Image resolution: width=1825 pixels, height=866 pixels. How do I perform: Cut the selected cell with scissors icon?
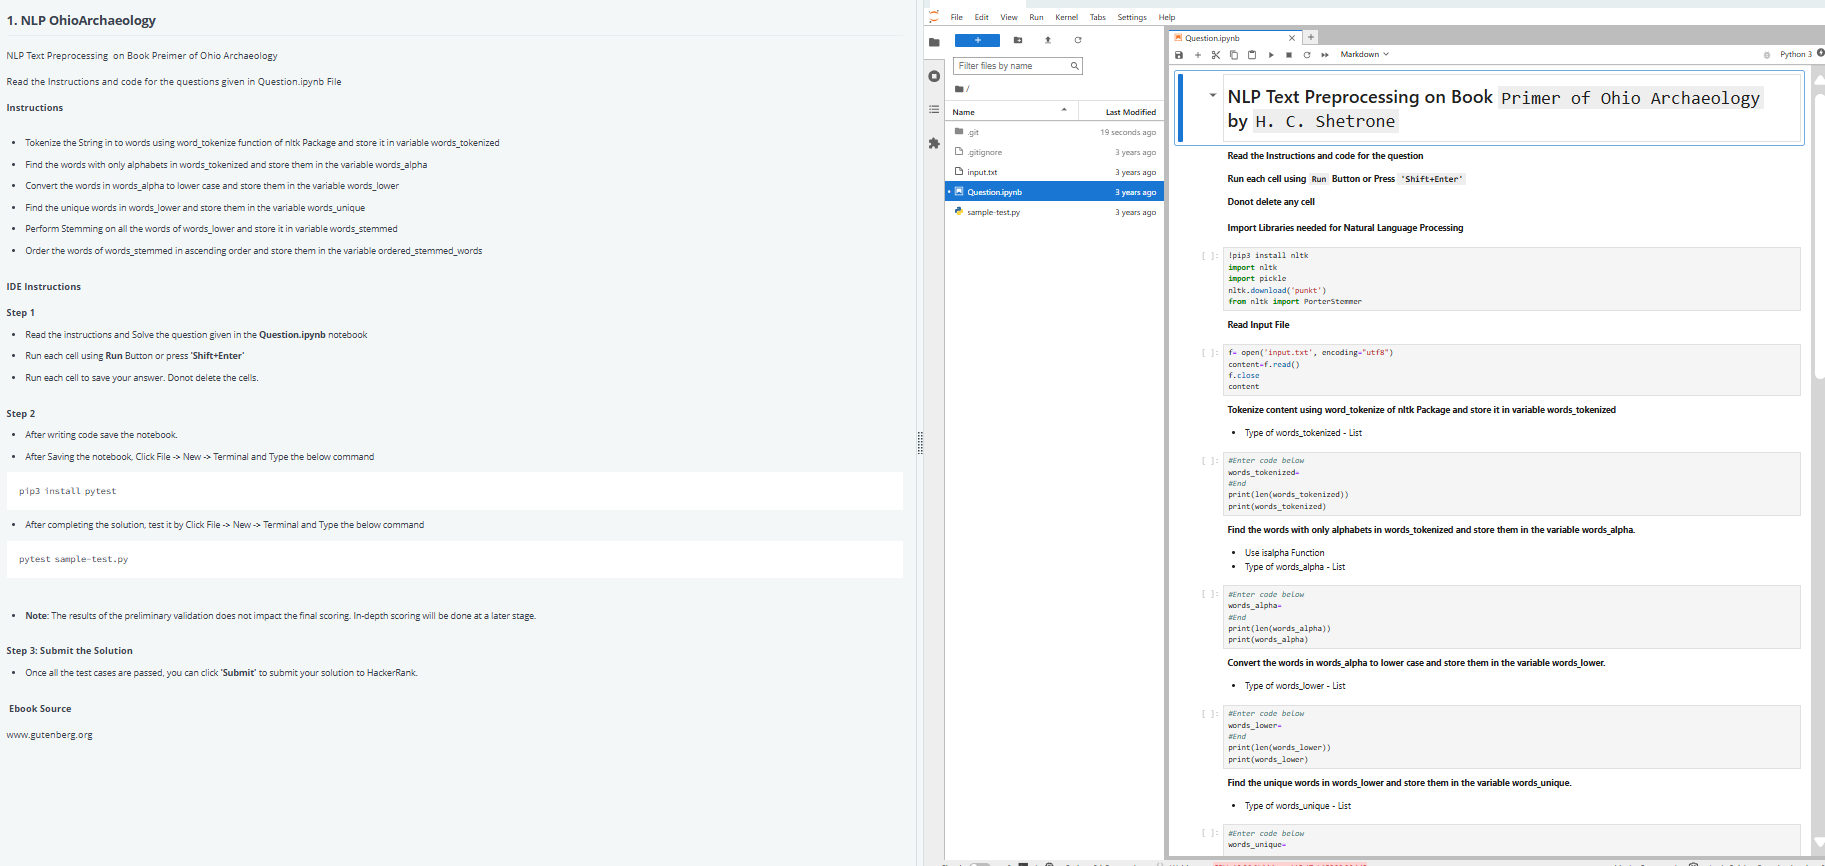click(1216, 55)
